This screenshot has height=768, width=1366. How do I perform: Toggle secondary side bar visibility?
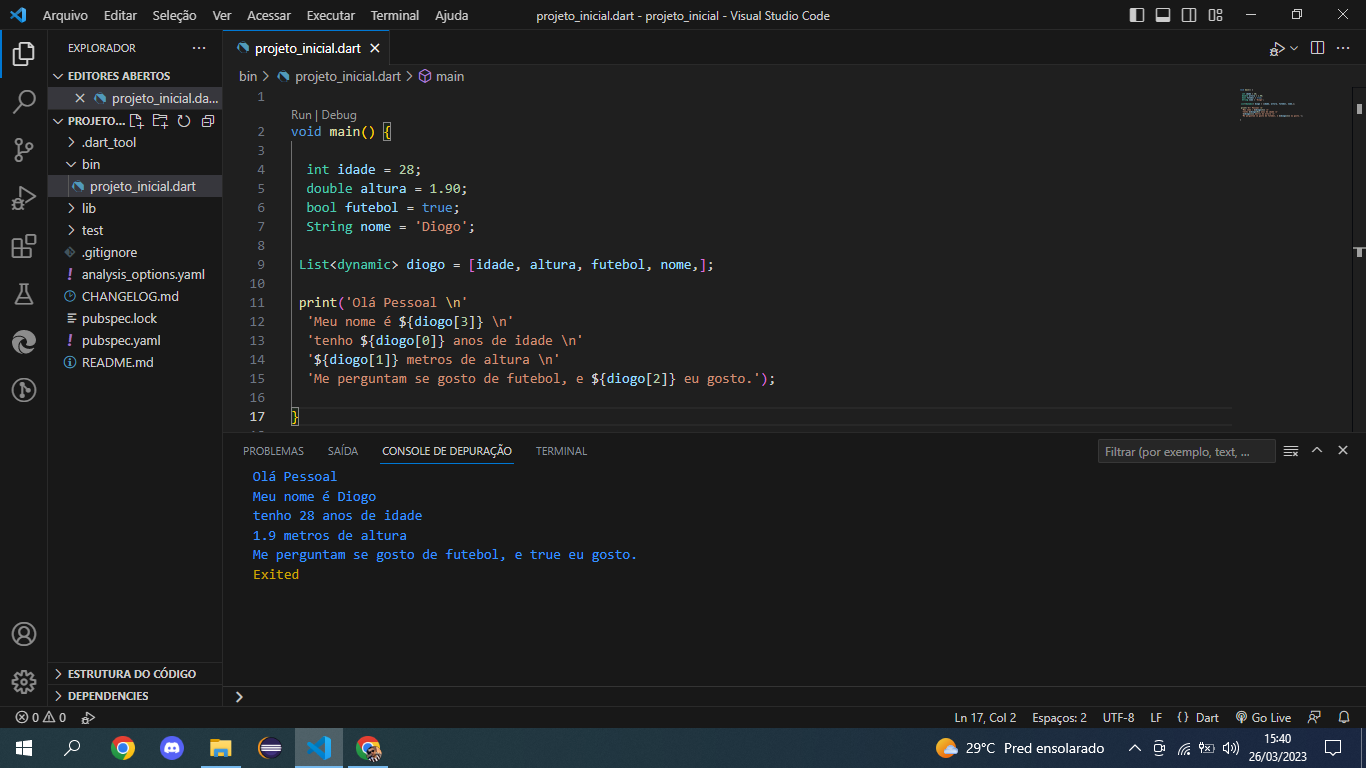pyautogui.click(x=1189, y=15)
